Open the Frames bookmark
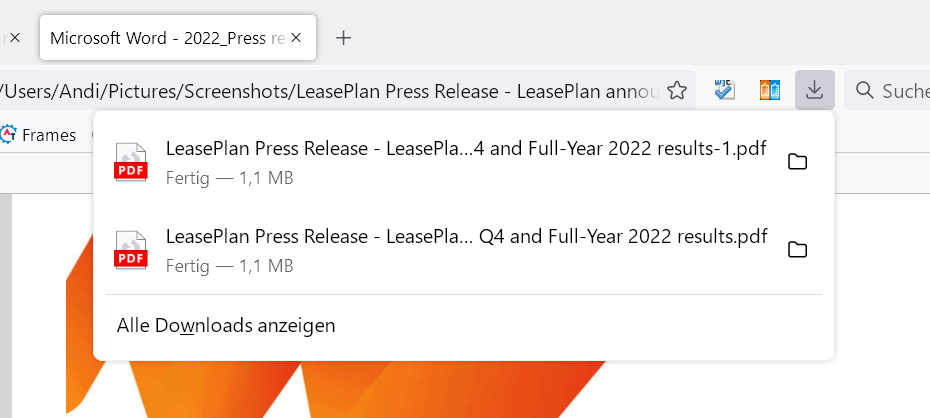 pyautogui.click(x=40, y=134)
